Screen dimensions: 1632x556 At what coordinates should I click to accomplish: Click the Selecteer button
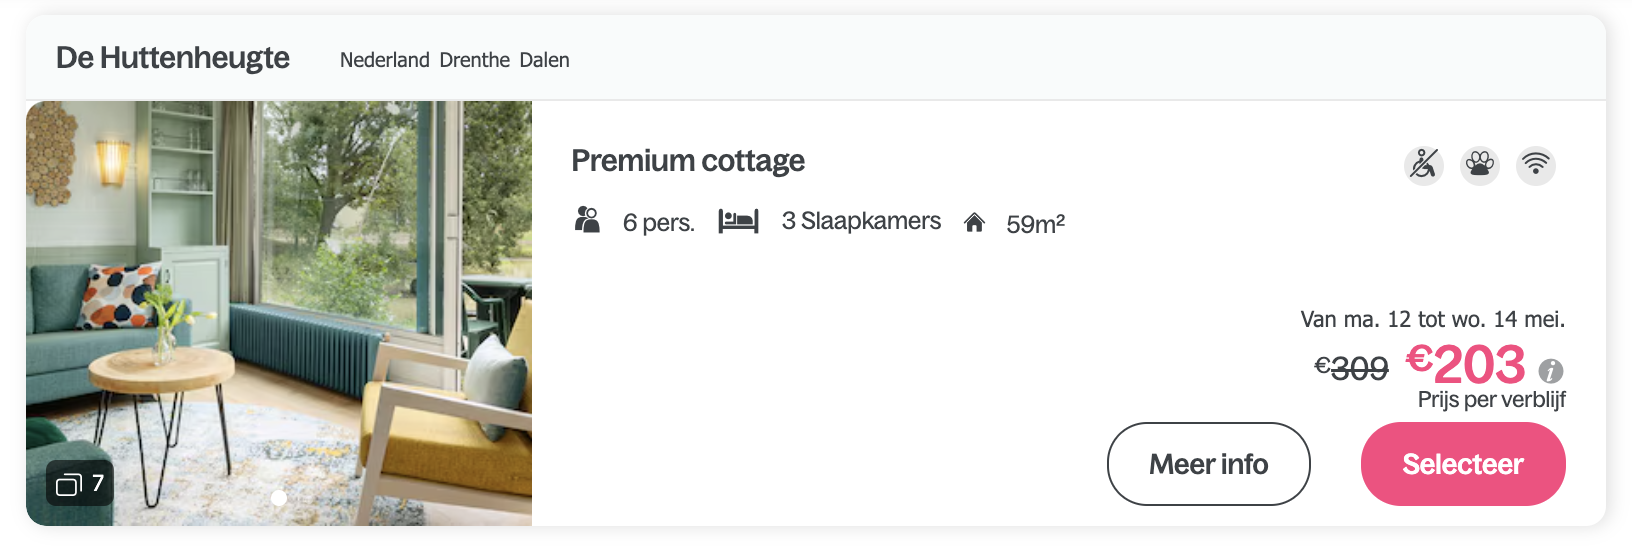point(1463,464)
